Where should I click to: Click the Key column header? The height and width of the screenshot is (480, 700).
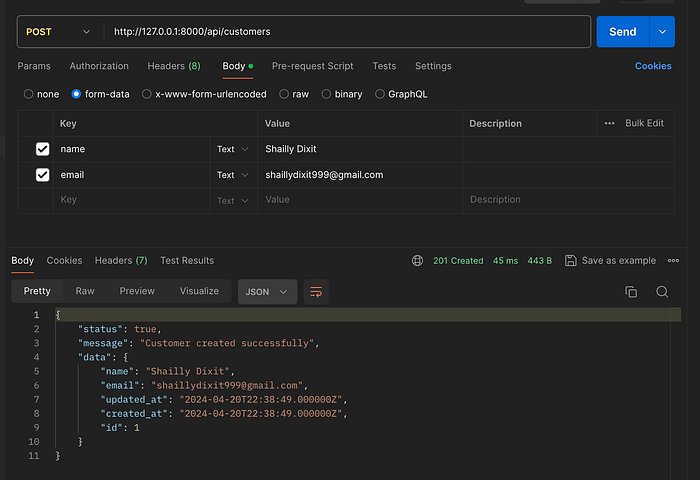tap(68, 124)
